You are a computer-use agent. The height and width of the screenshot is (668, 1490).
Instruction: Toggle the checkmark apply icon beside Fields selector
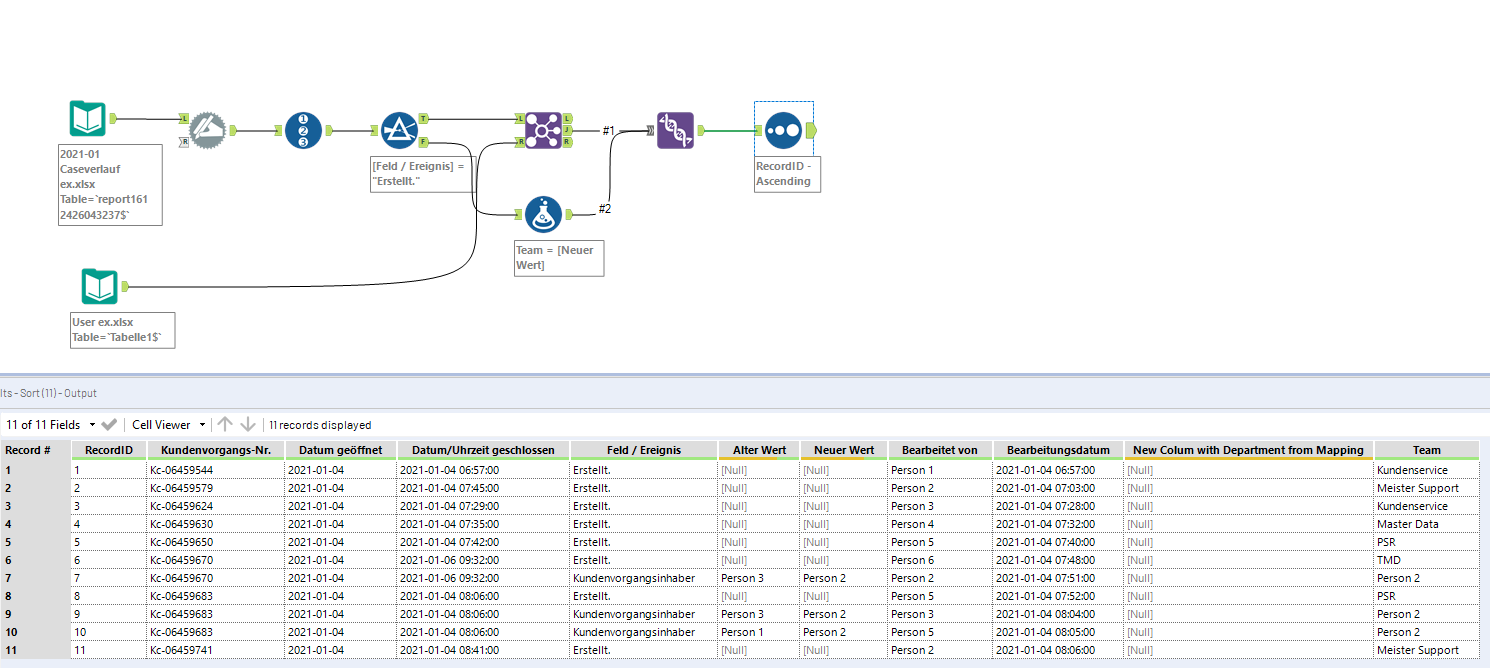[110, 424]
